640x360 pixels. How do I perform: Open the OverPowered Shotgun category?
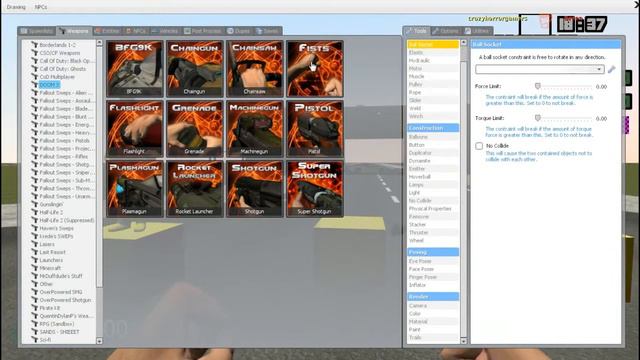65,300
